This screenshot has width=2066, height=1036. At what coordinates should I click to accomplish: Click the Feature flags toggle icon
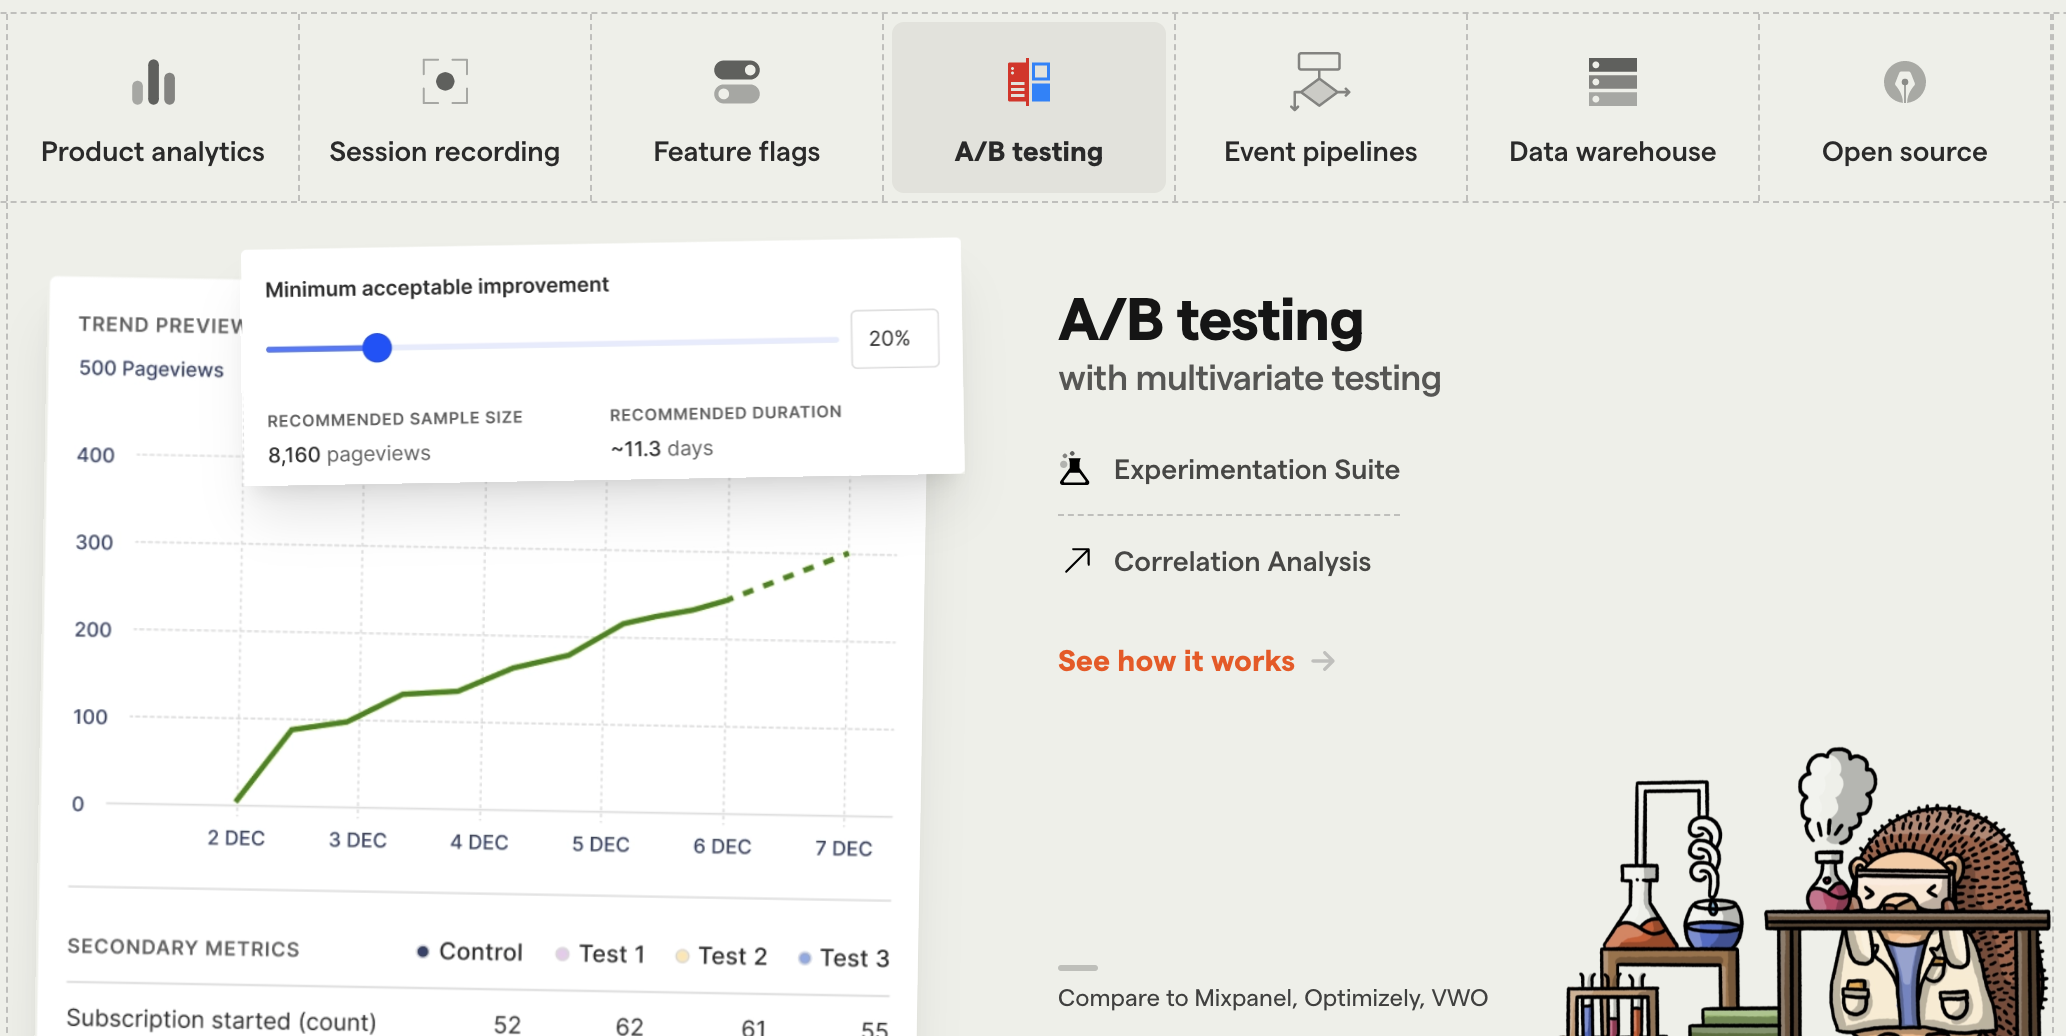click(737, 82)
